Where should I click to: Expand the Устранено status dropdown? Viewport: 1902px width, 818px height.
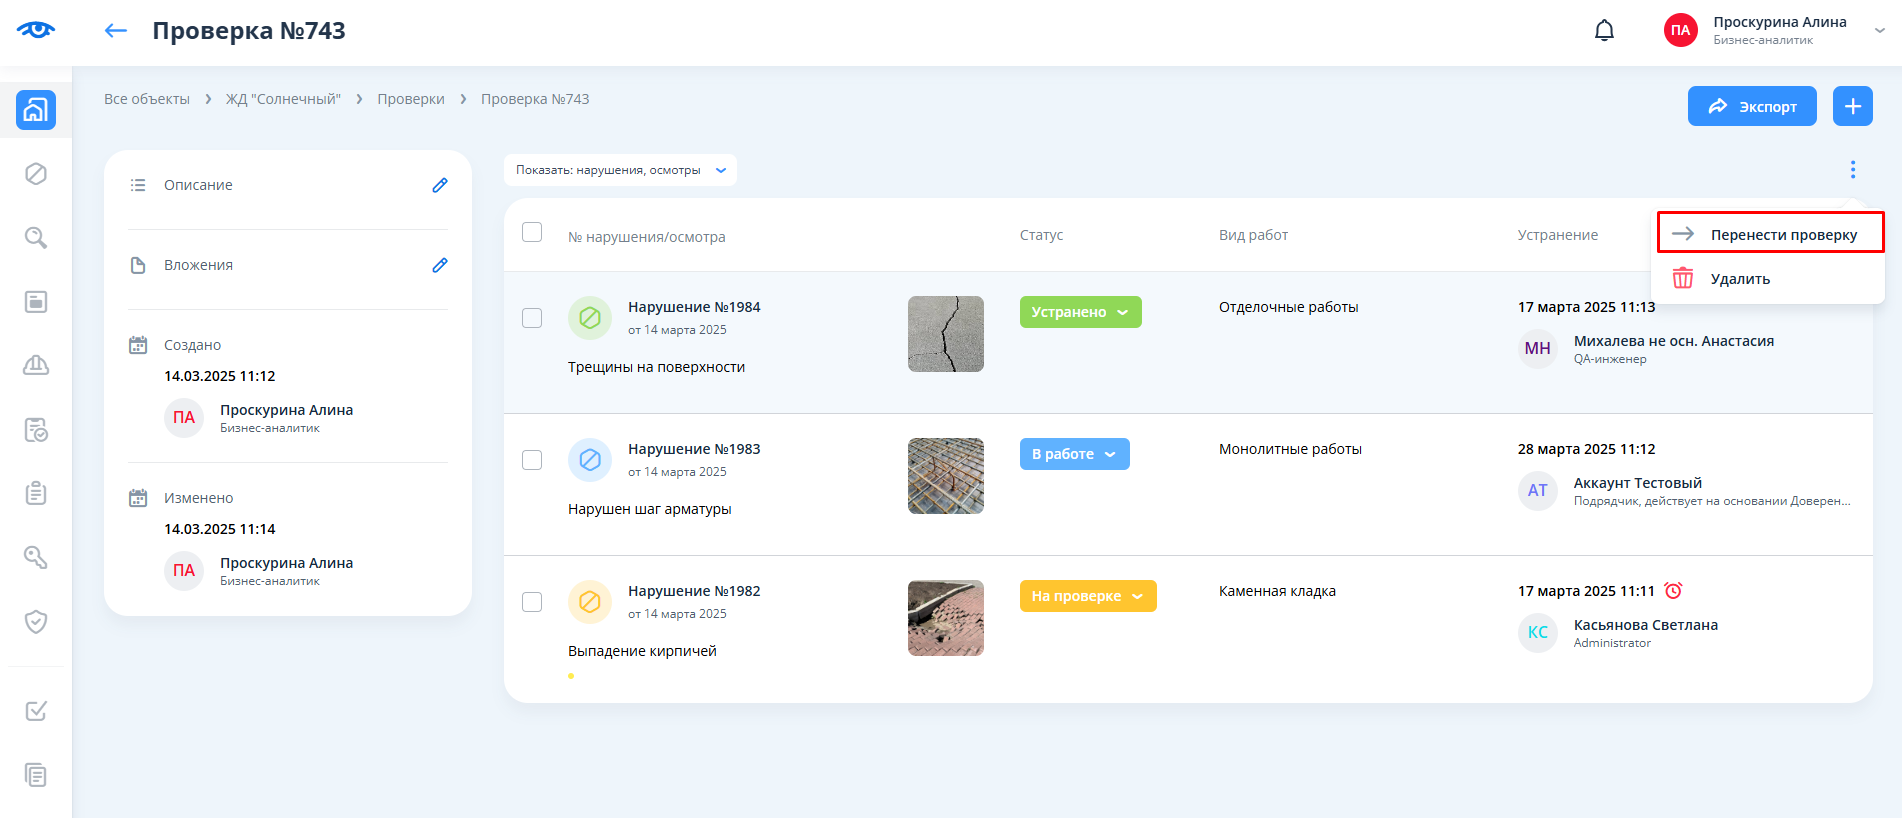[x=1080, y=312]
